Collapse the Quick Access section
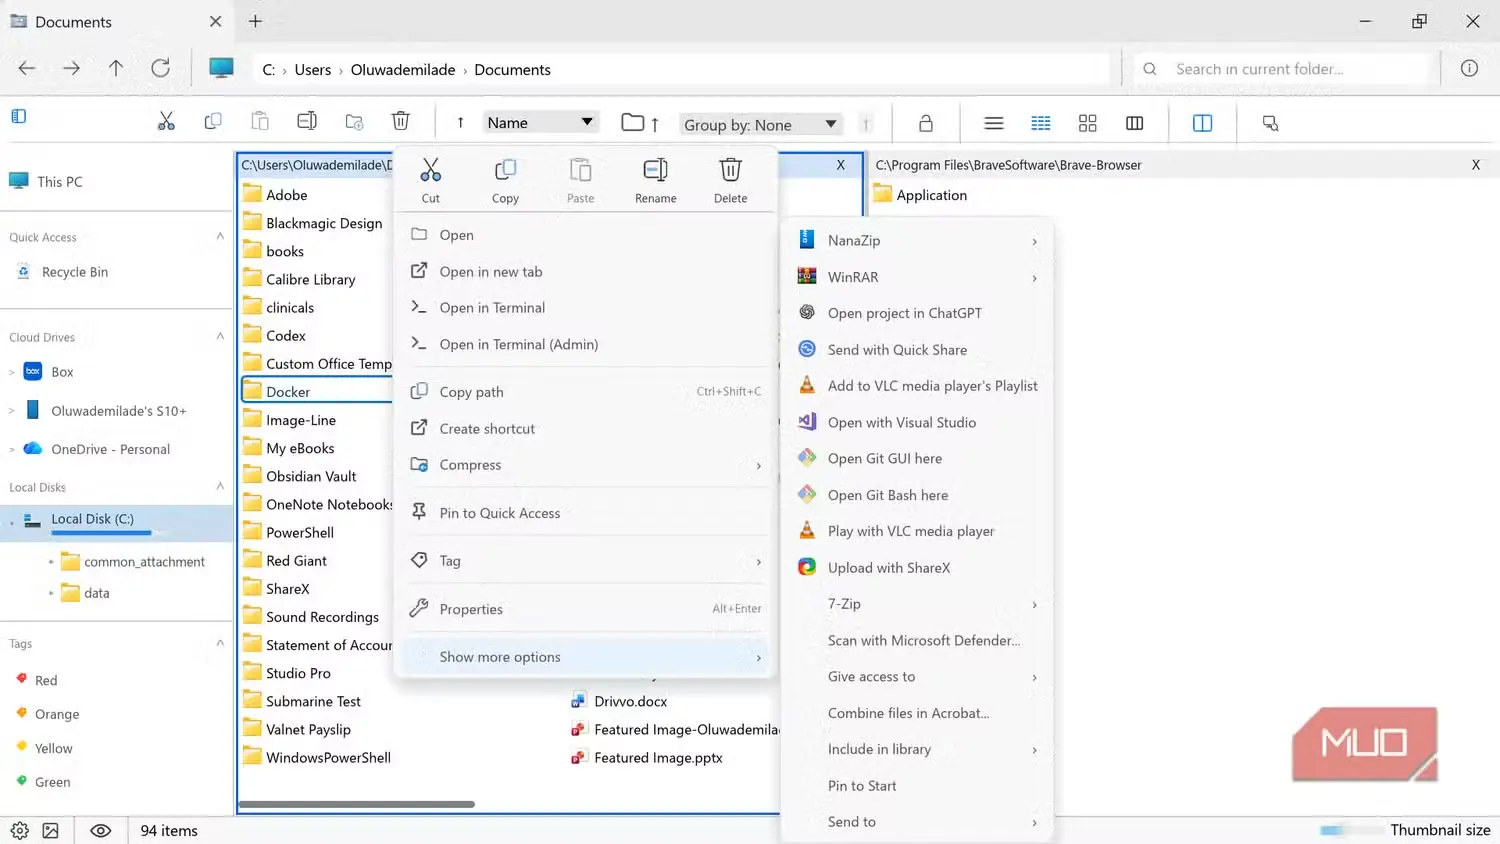 pos(220,236)
